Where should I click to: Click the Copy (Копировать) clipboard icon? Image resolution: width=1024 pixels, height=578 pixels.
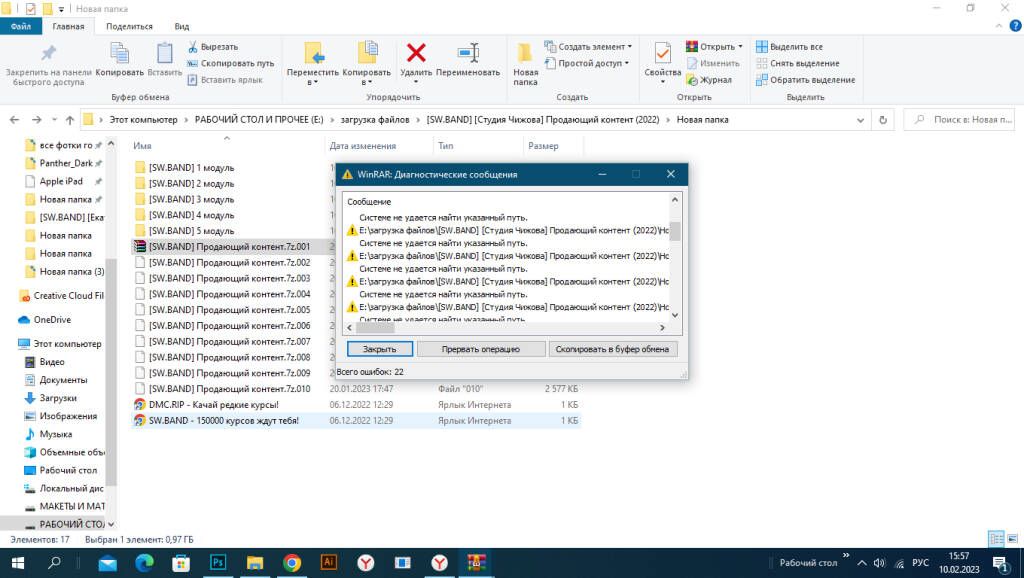120,53
